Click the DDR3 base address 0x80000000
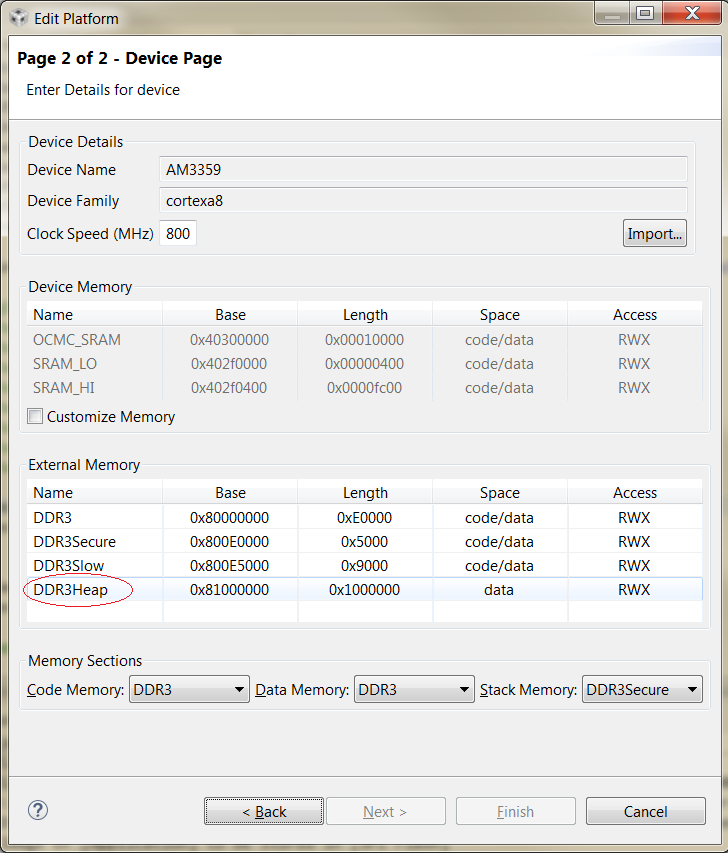Viewport: 728px width, 853px height. click(230, 518)
